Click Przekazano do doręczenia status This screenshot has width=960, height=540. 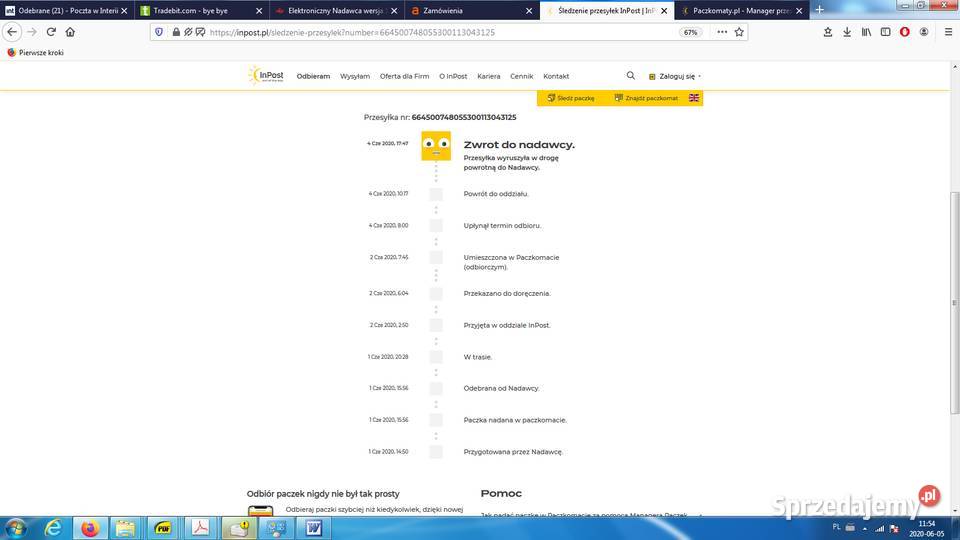coord(507,294)
